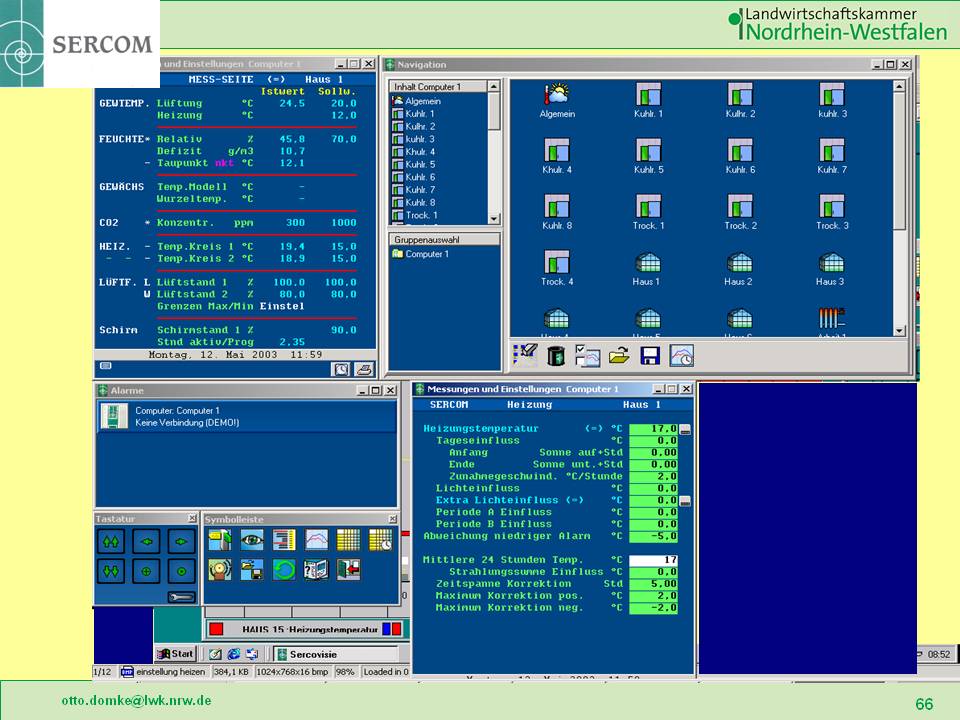
Task: Click the Windows Start button
Action: (x=174, y=653)
